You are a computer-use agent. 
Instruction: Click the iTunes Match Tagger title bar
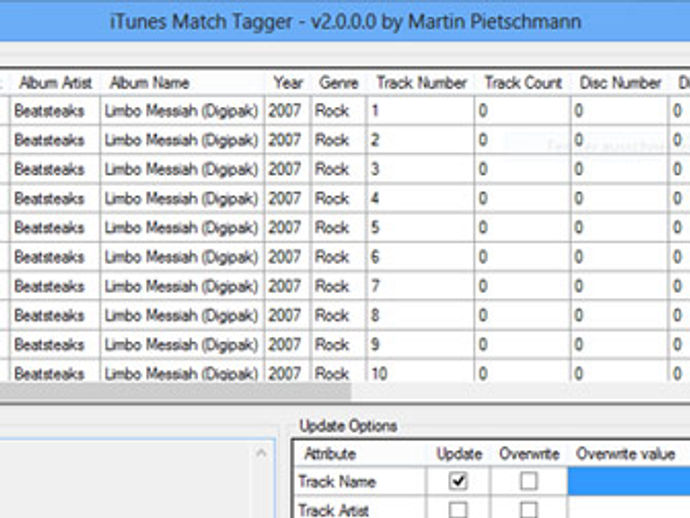[x=345, y=21]
